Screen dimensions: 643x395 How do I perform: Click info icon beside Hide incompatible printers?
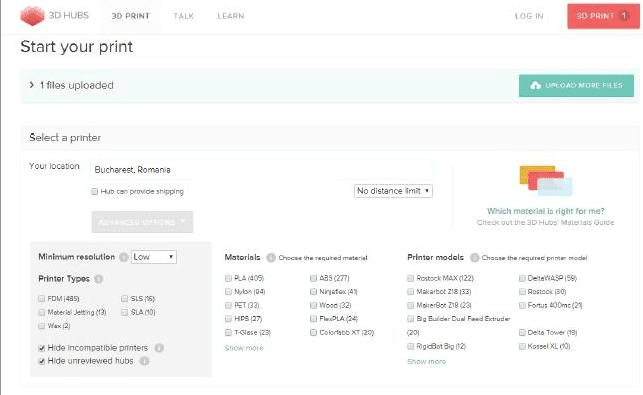[x=159, y=348]
